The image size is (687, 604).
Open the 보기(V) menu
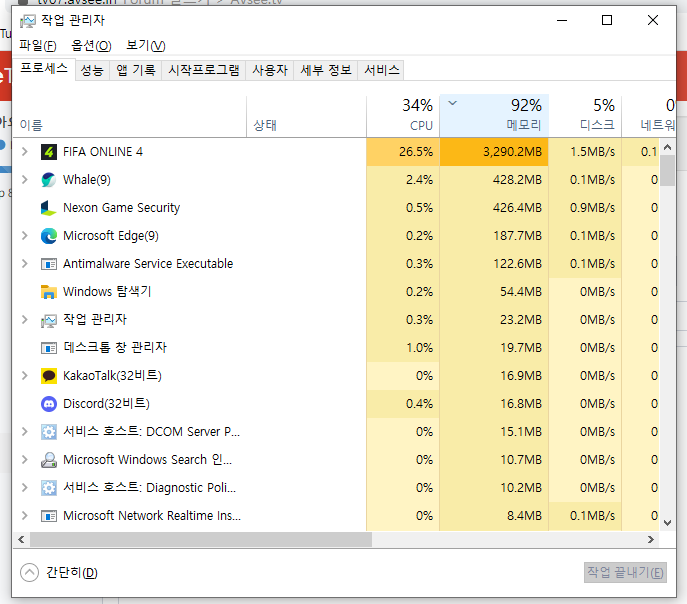point(145,46)
